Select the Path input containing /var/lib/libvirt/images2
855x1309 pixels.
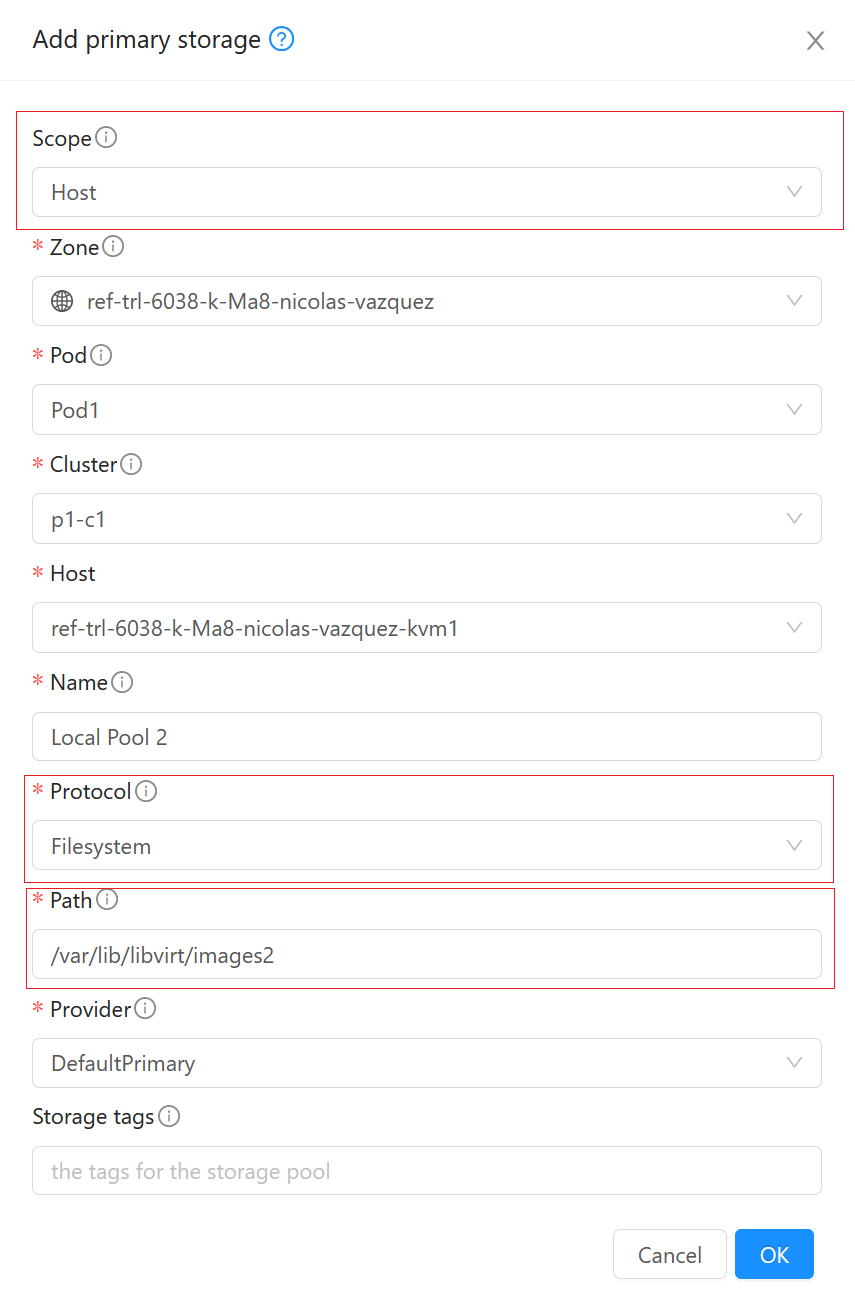pos(427,954)
